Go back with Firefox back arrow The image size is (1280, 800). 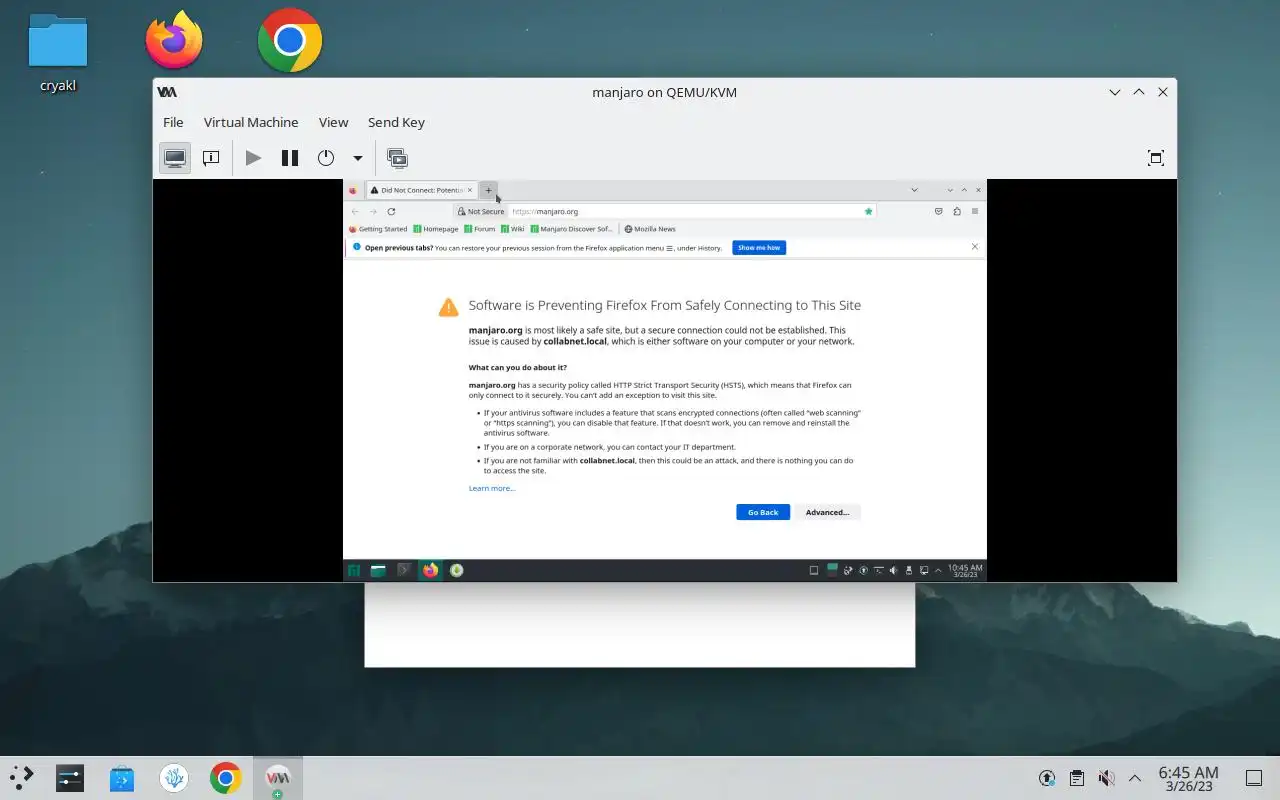tap(355, 211)
